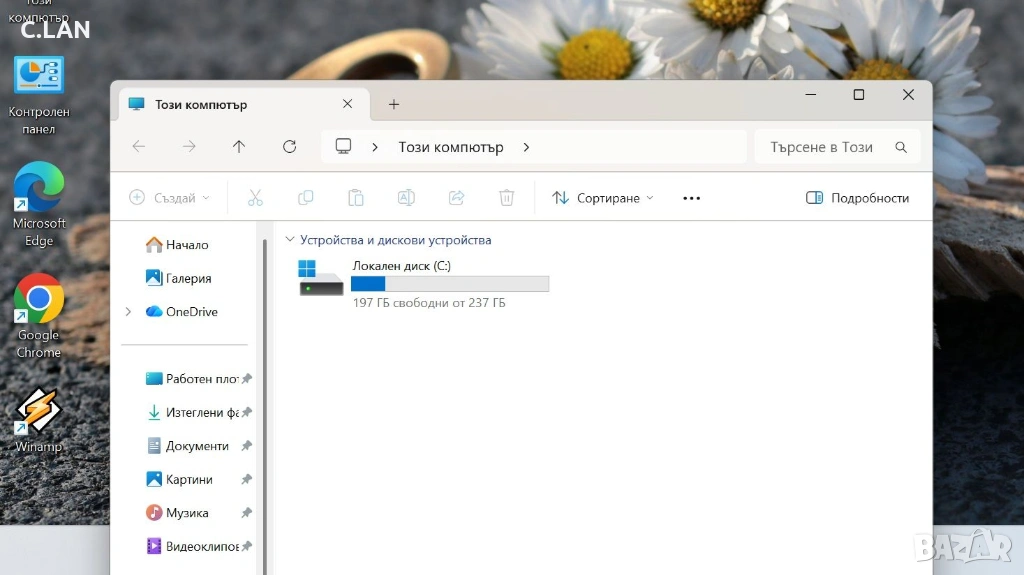Expand the OneDrive tree node
This screenshot has width=1024, height=575.
click(x=128, y=312)
